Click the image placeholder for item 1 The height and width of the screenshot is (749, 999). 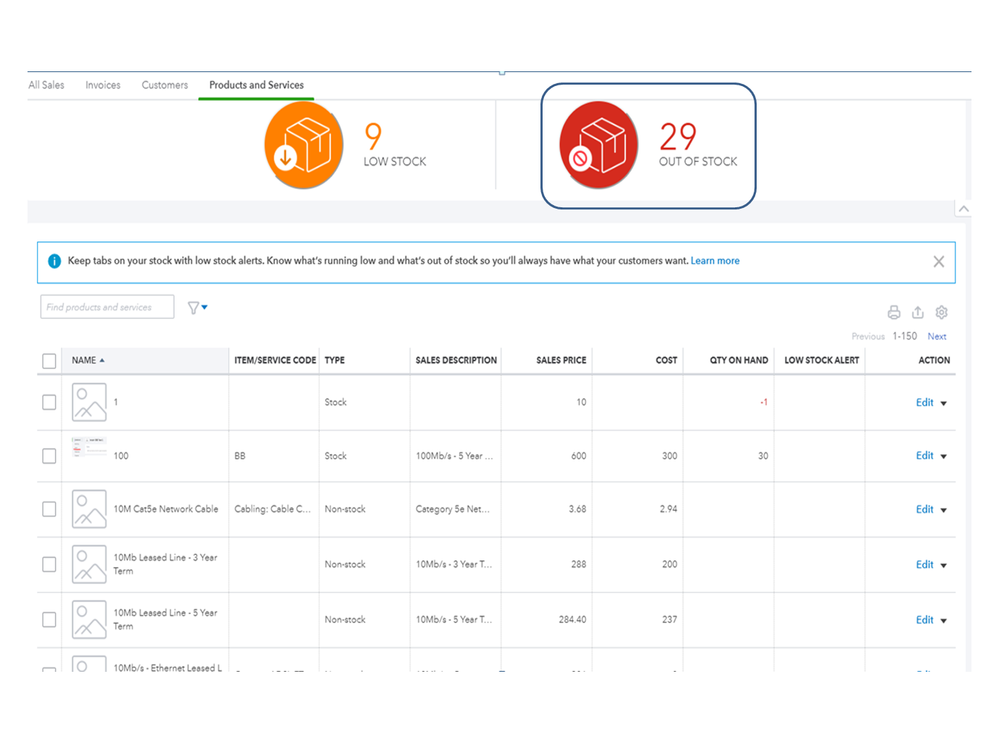[89, 402]
